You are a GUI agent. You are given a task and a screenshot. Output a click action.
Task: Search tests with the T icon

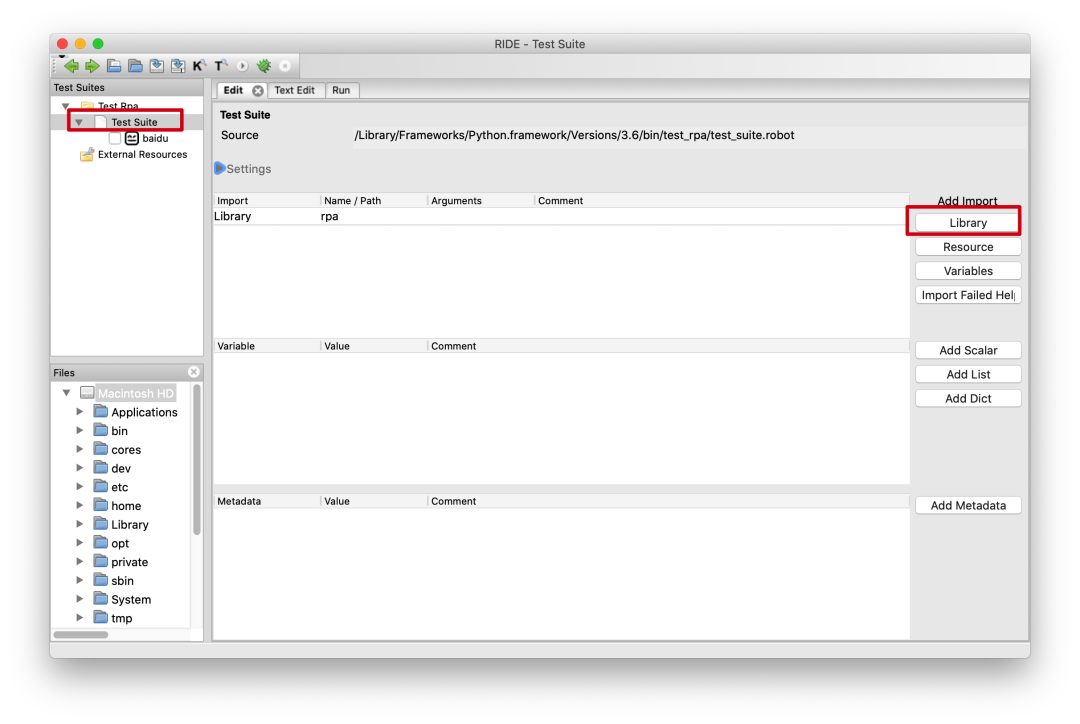(220, 66)
